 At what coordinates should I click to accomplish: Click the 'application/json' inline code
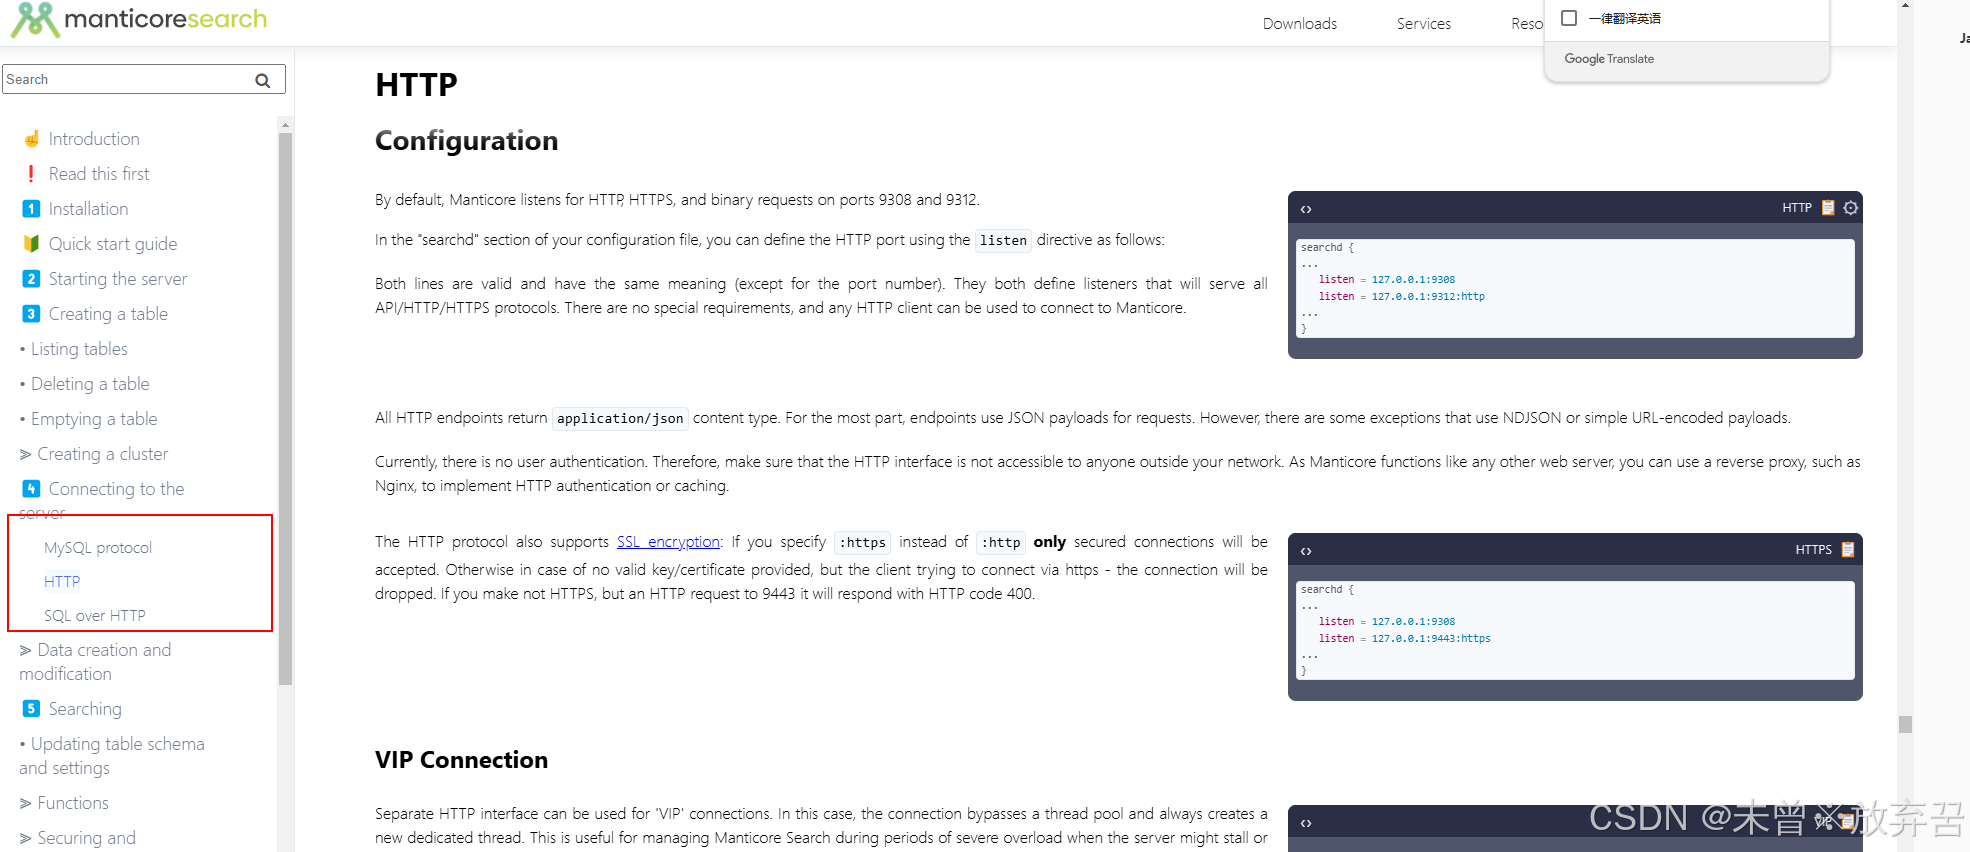tap(620, 419)
